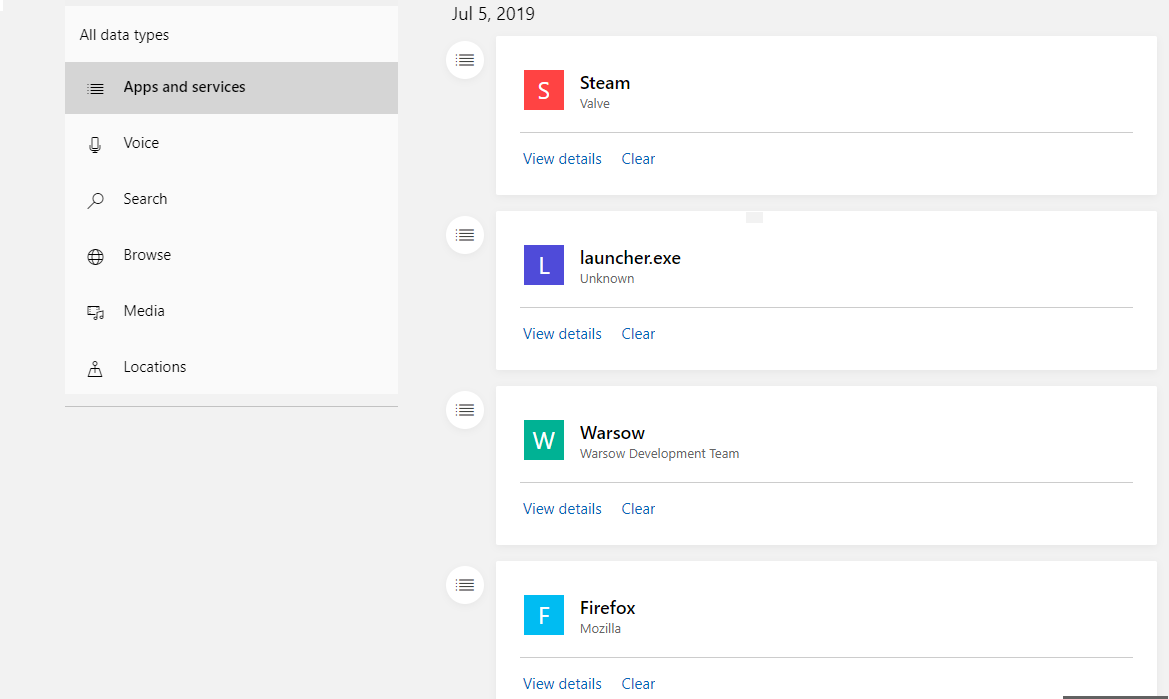
Task: Click the Media icon in sidebar
Action: click(x=95, y=312)
